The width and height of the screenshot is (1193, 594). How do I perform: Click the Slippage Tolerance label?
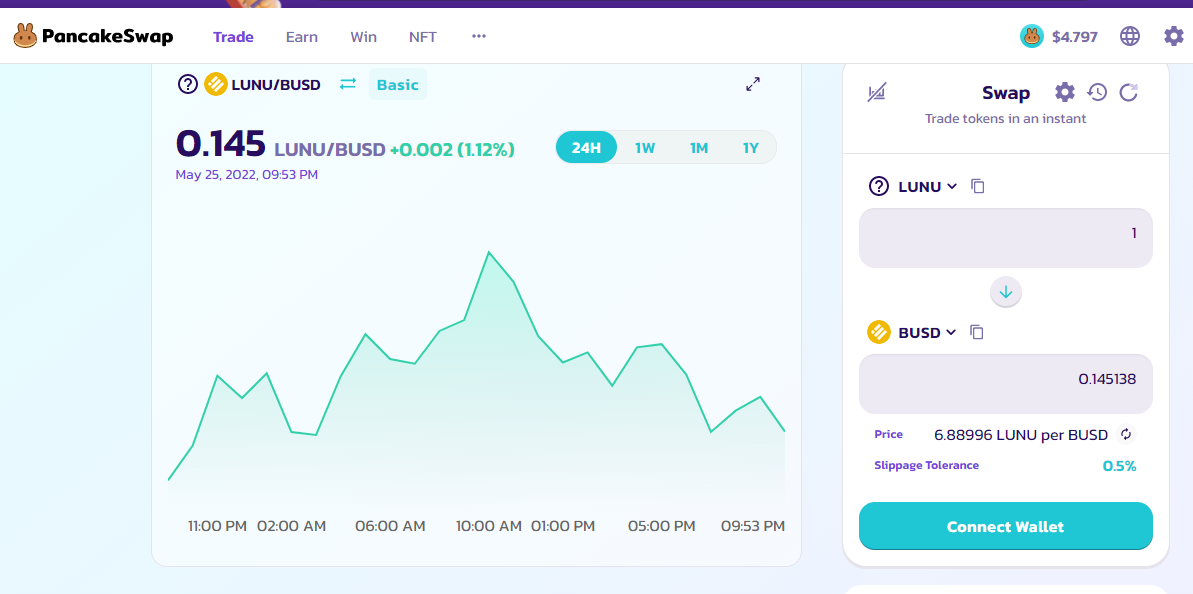927,465
